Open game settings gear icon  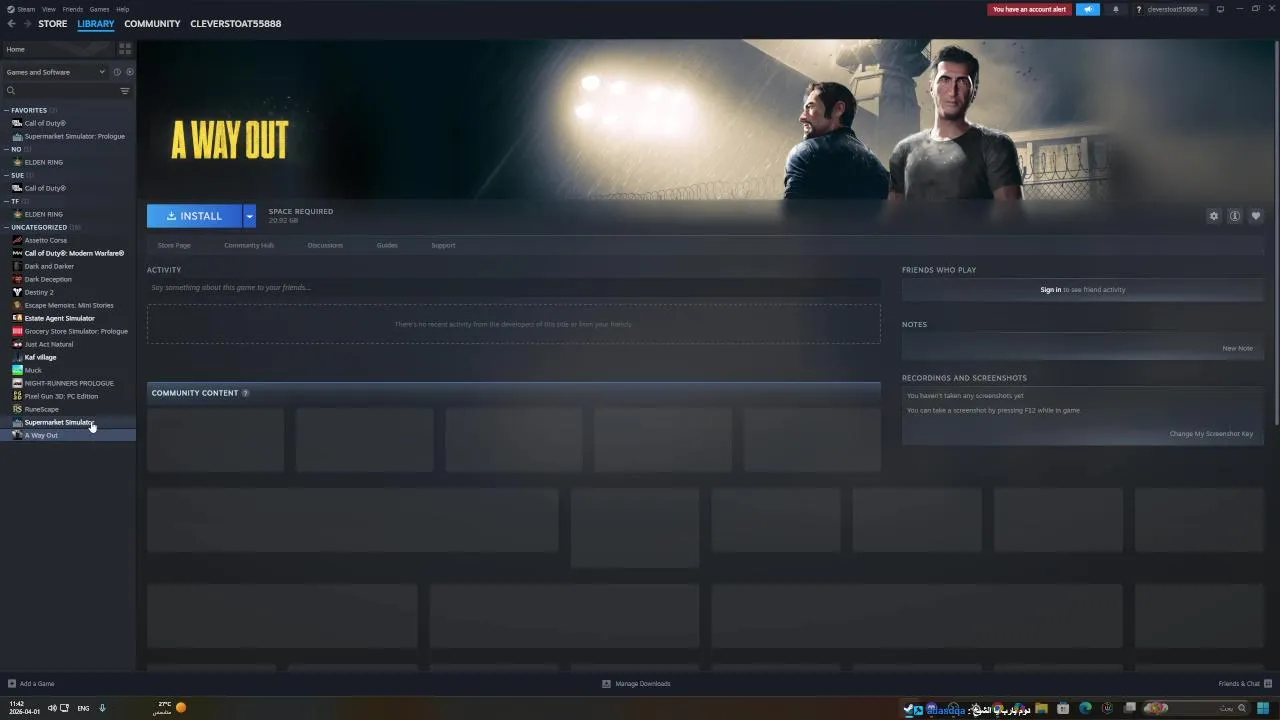pyautogui.click(x=1214, y=216)
